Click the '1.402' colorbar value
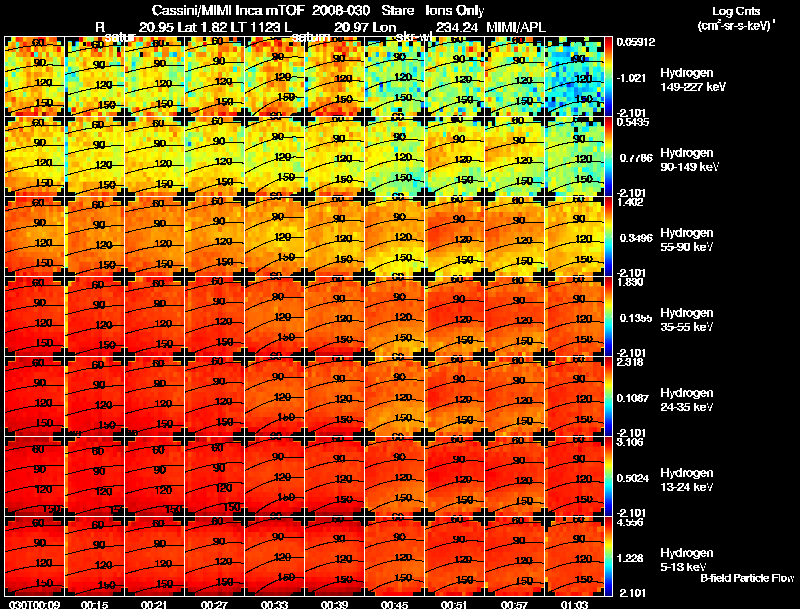The height and width of the screenshot is (609, 800). point(630,202)
